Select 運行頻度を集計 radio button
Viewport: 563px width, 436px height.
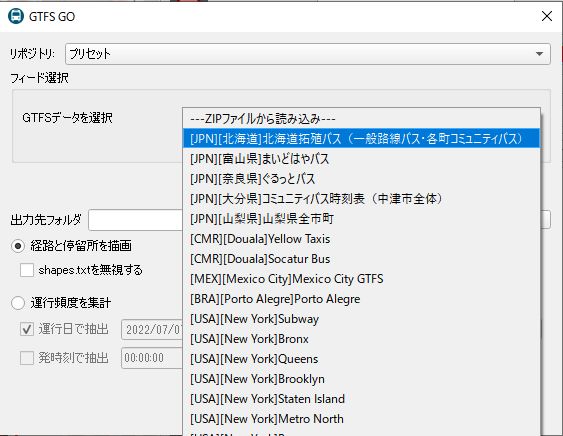18,303
